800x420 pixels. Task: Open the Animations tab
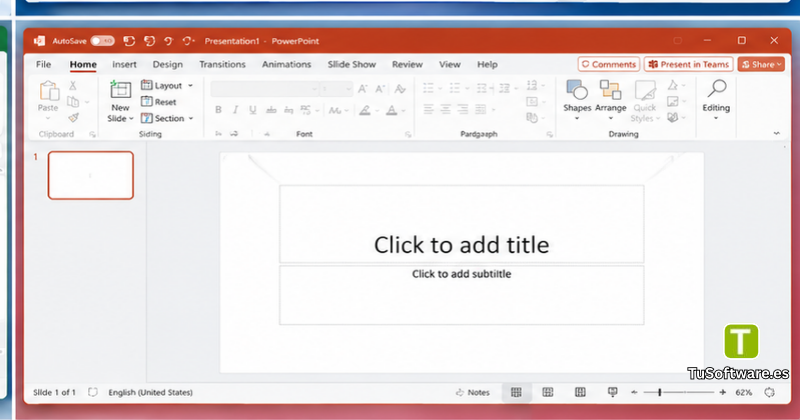point(286,64)
